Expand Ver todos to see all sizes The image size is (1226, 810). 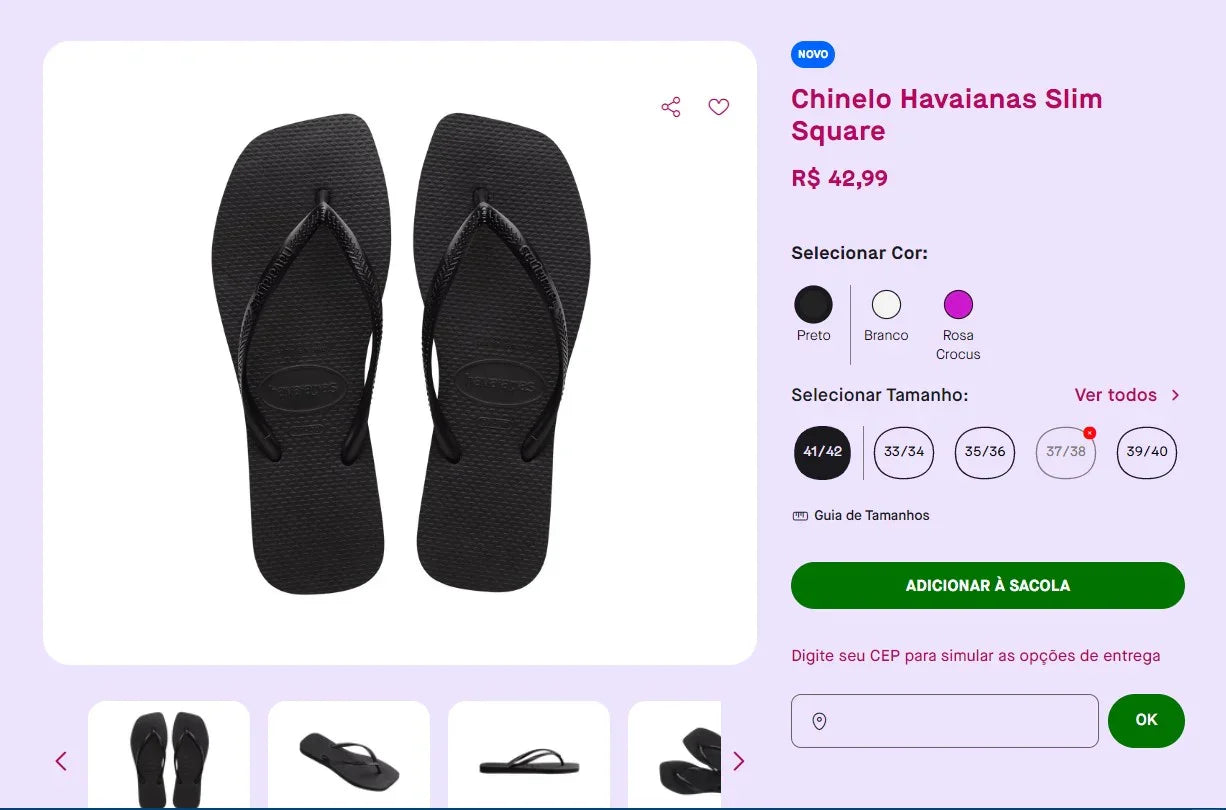pos(1115,395)
